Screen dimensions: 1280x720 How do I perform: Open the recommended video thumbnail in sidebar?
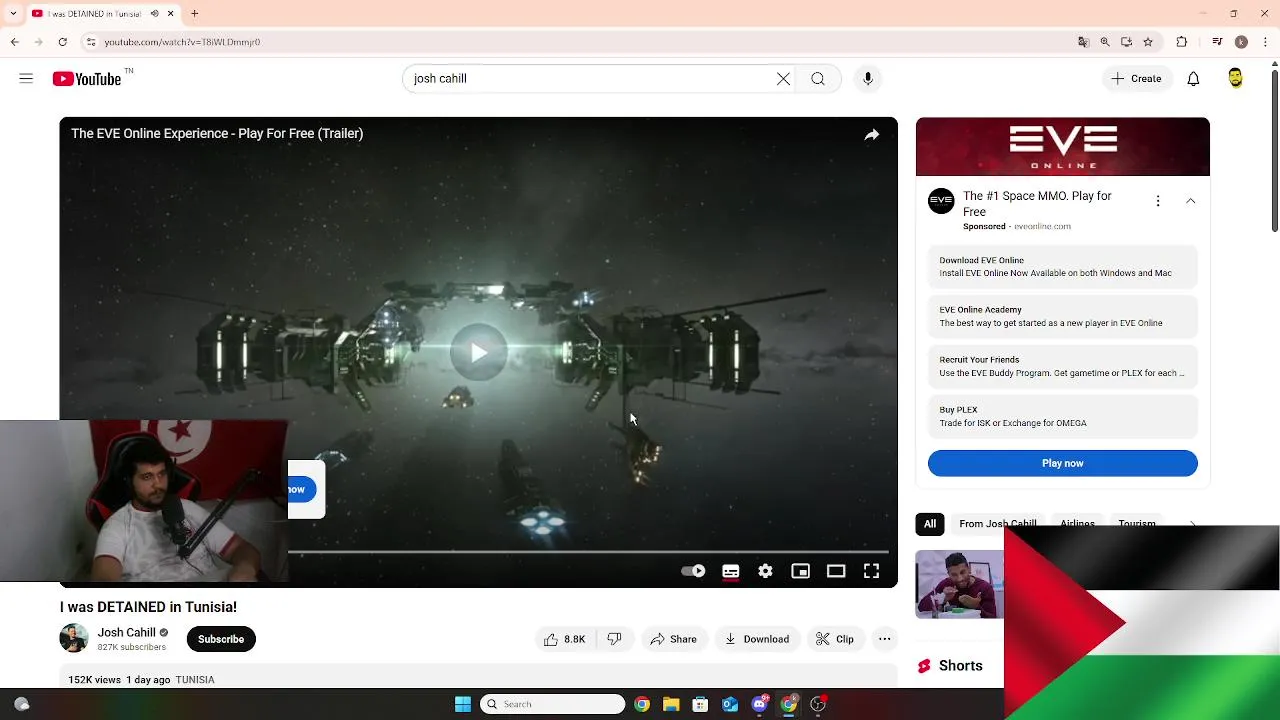click(959, 584)
